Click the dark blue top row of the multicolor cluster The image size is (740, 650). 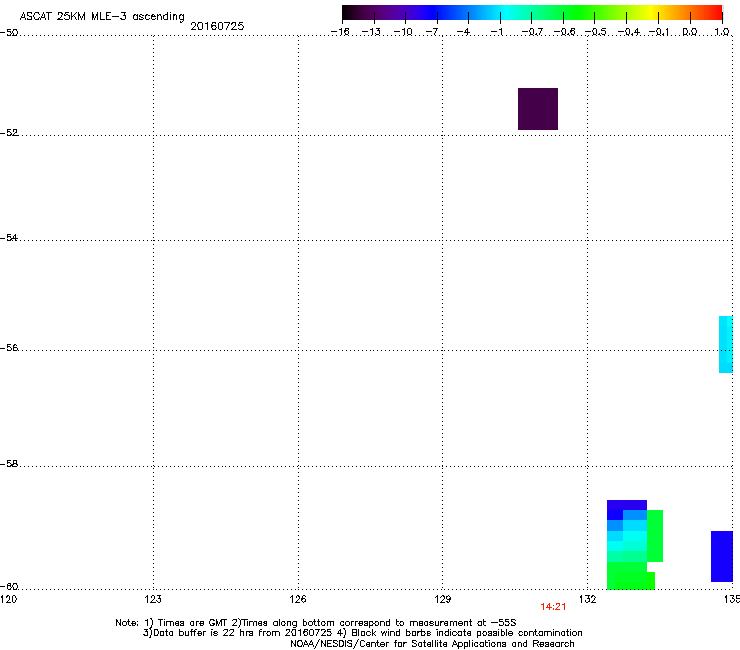coord(627,505)
